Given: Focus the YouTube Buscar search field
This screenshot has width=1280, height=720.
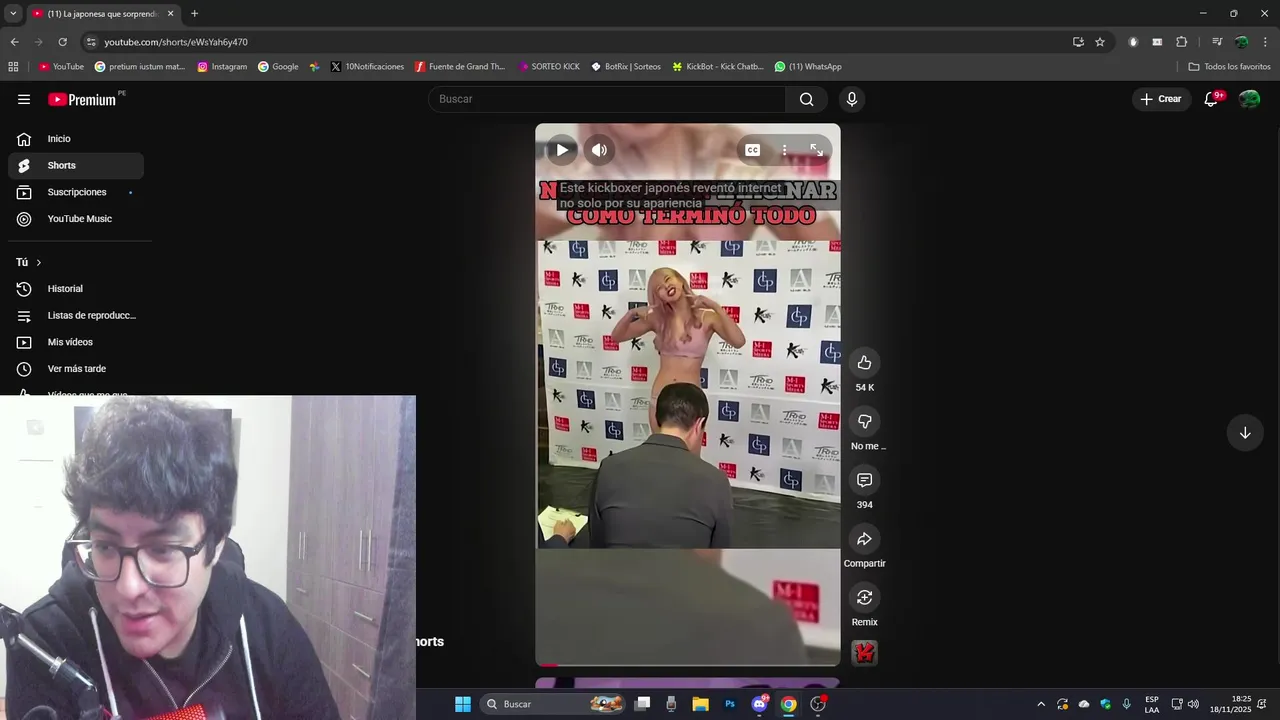Looking at the screenshot, I should tap(607, 99).
